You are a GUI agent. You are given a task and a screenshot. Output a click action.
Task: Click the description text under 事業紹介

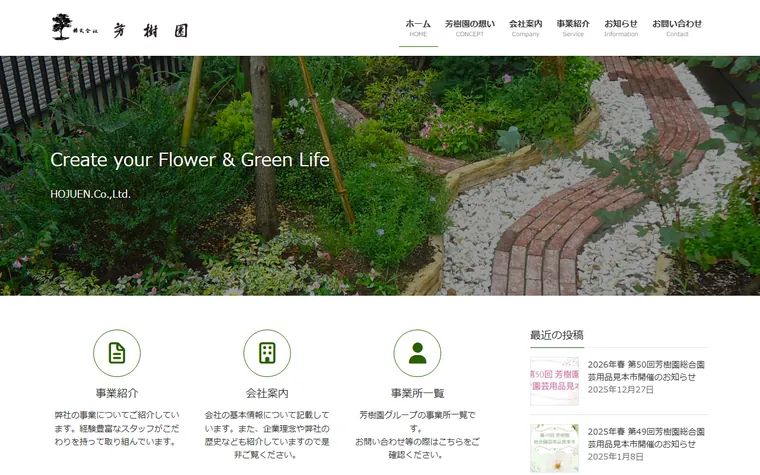[117, 428]
